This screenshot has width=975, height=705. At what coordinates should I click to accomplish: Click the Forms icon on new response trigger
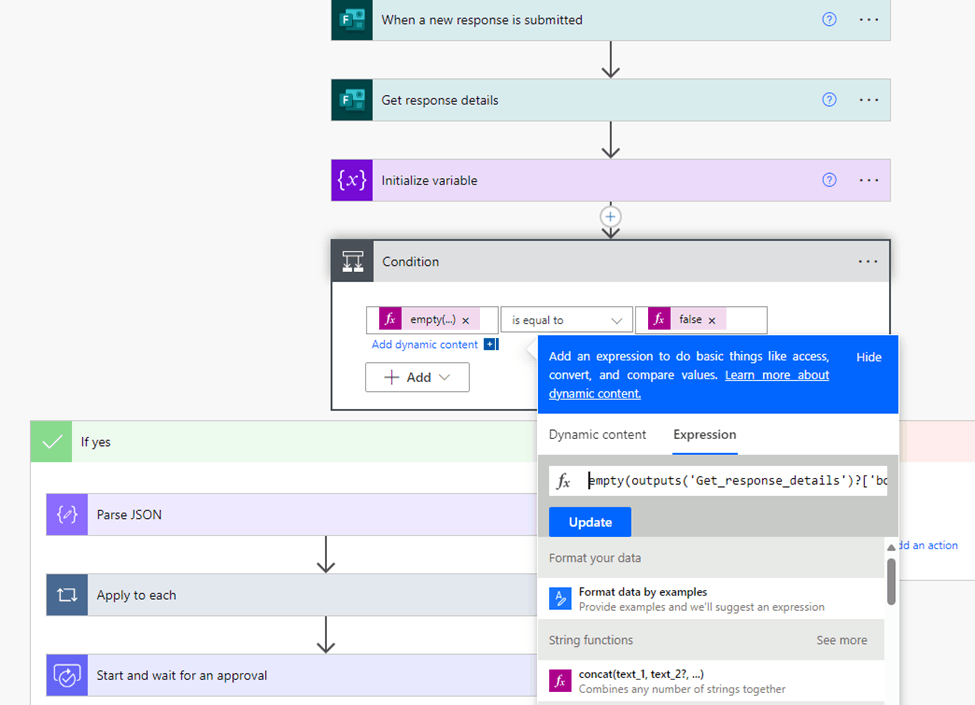click(x=352, y=20)
